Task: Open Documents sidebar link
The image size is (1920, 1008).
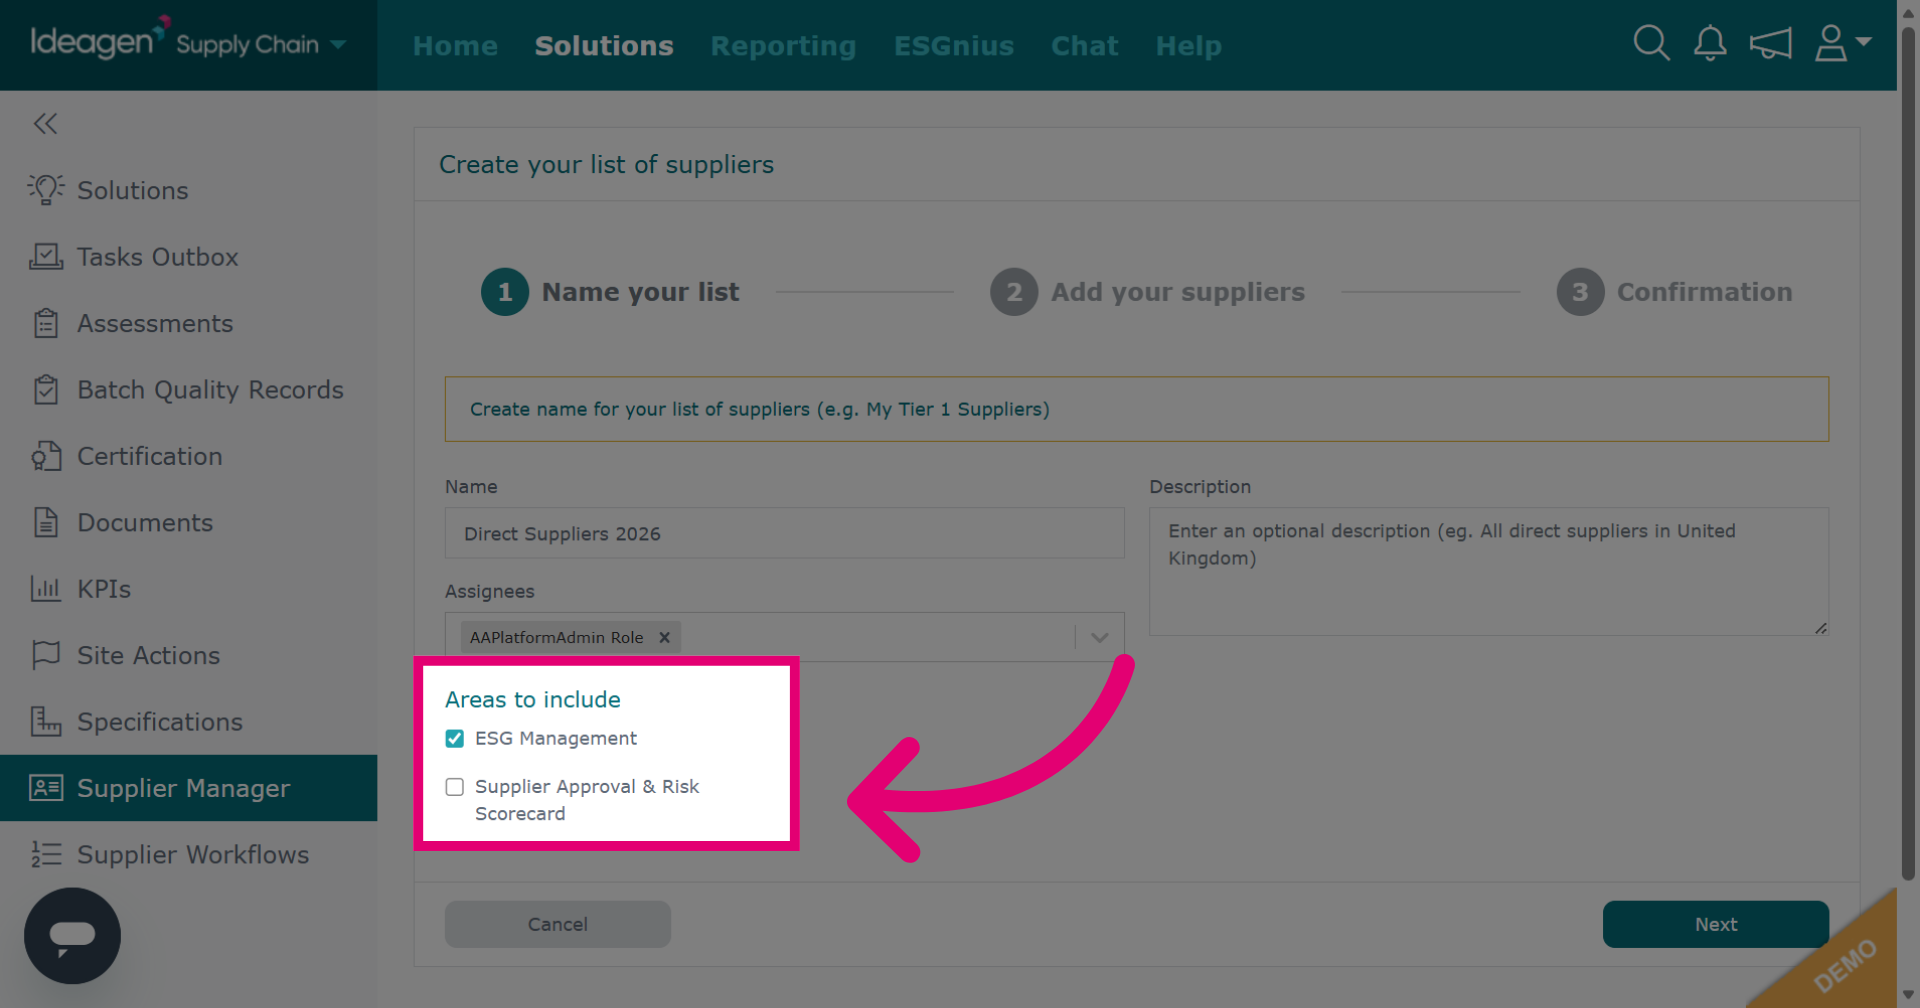Action: click(145, 522)
